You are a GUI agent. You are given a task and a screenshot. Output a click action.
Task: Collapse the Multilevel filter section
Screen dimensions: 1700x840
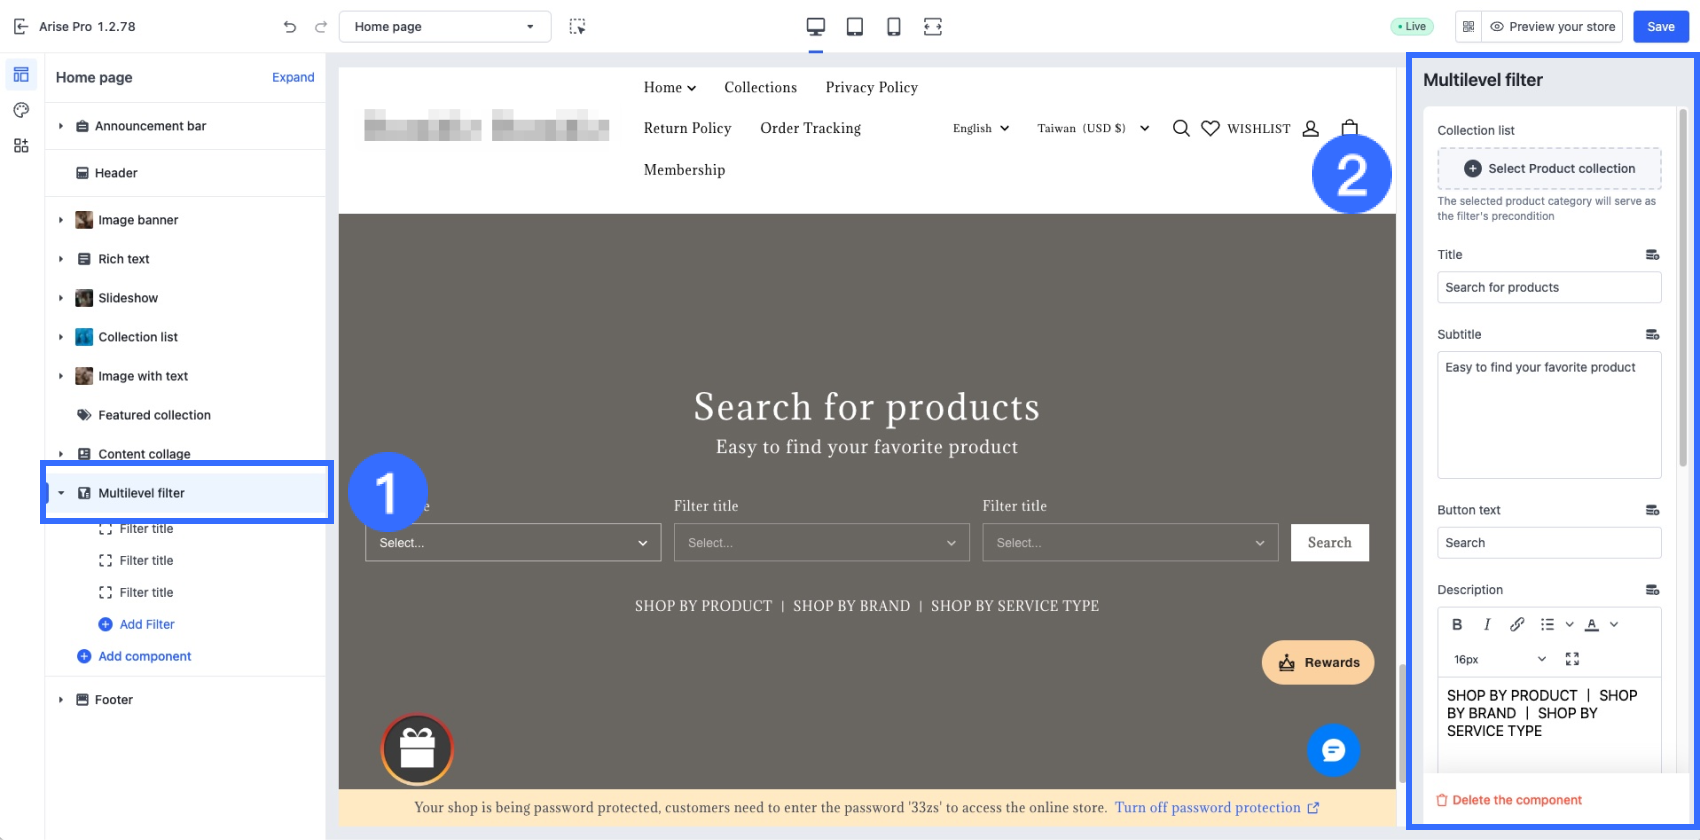coord(61,493)
